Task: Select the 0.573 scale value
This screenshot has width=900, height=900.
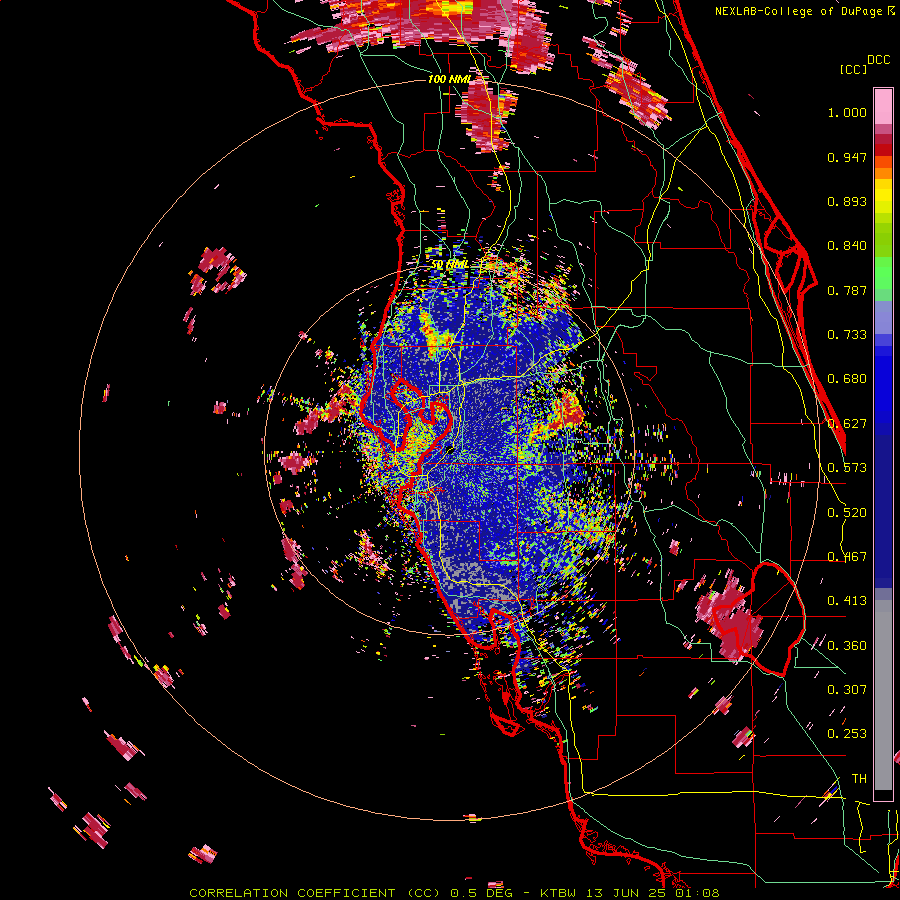Action: [x=847, y=468]
